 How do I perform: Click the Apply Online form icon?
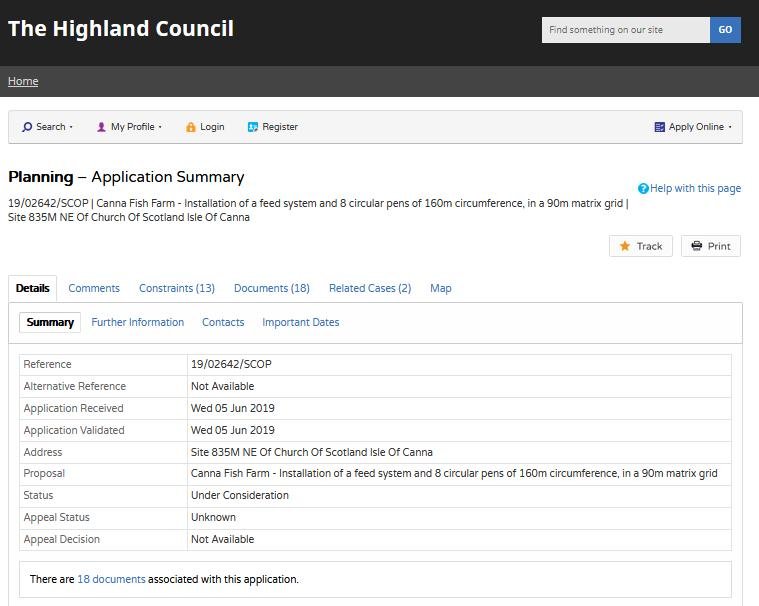coord(659,127)
